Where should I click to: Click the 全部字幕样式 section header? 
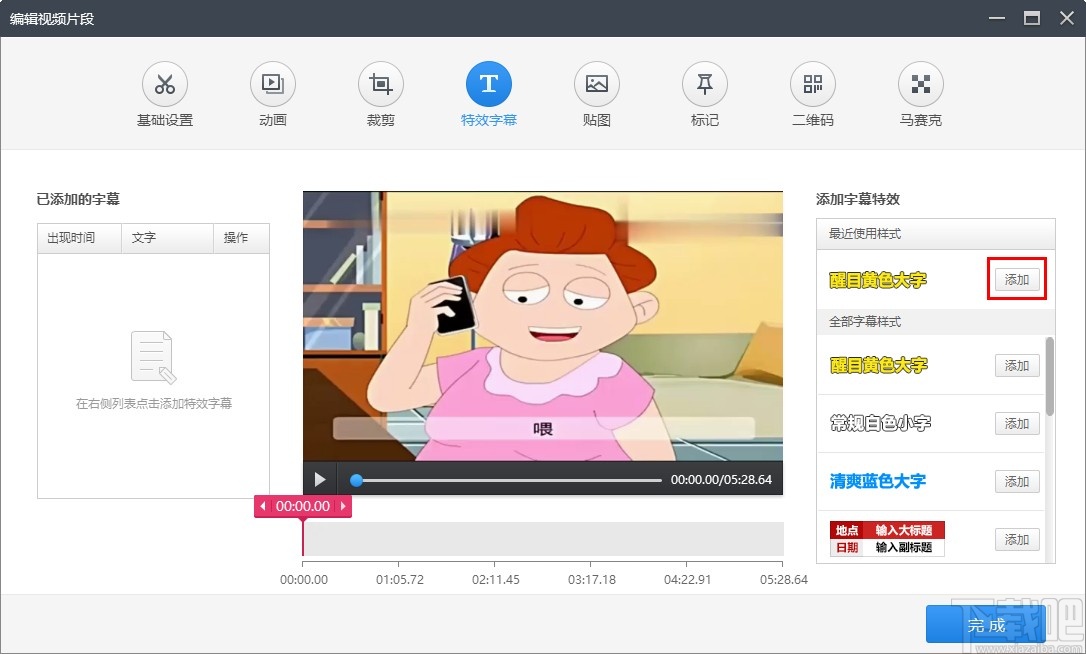pyautogui.click(x=935, y=321)
